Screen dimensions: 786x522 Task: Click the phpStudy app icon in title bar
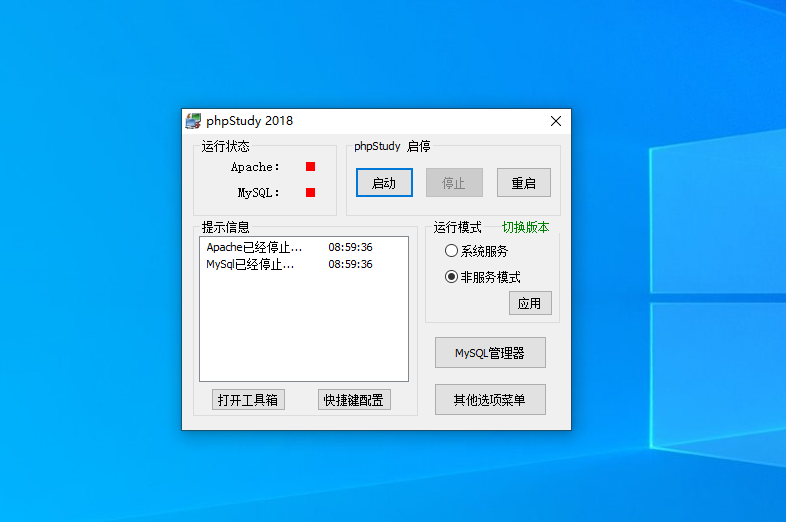coord(193,121)
